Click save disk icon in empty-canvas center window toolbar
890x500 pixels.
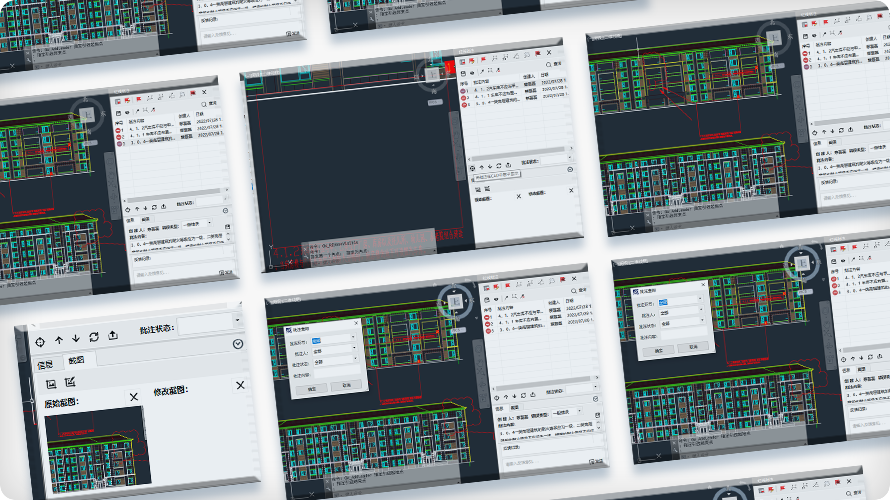pyautogui.click(x=463, y=74)
